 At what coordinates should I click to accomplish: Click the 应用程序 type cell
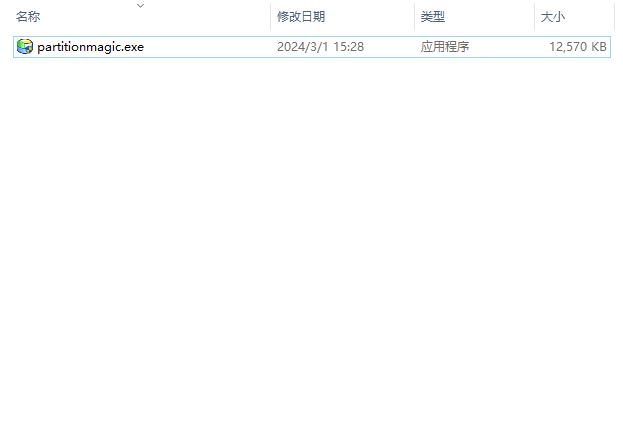(445, 47)
